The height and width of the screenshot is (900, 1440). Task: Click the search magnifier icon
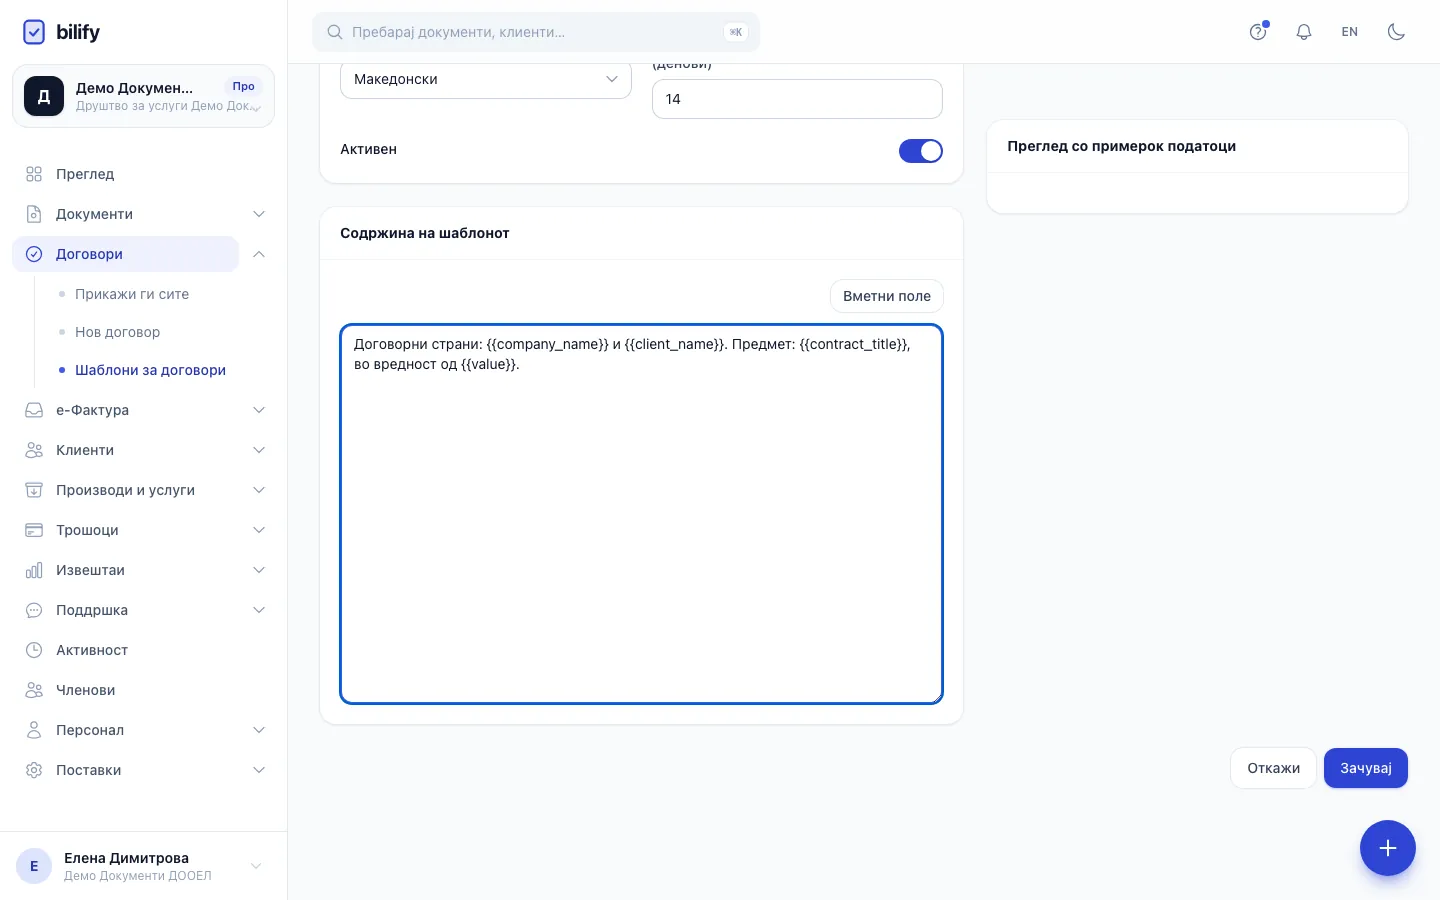[x=336, y=32]
